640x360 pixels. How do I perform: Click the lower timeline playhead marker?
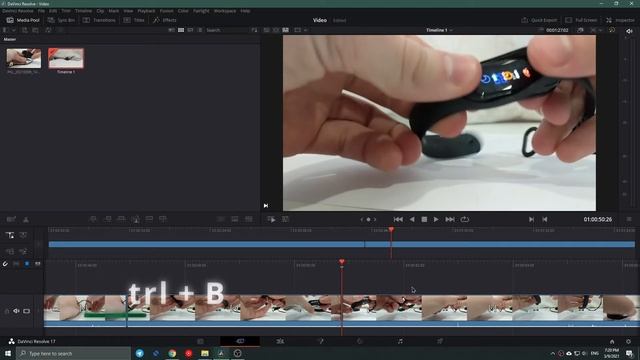342,262
